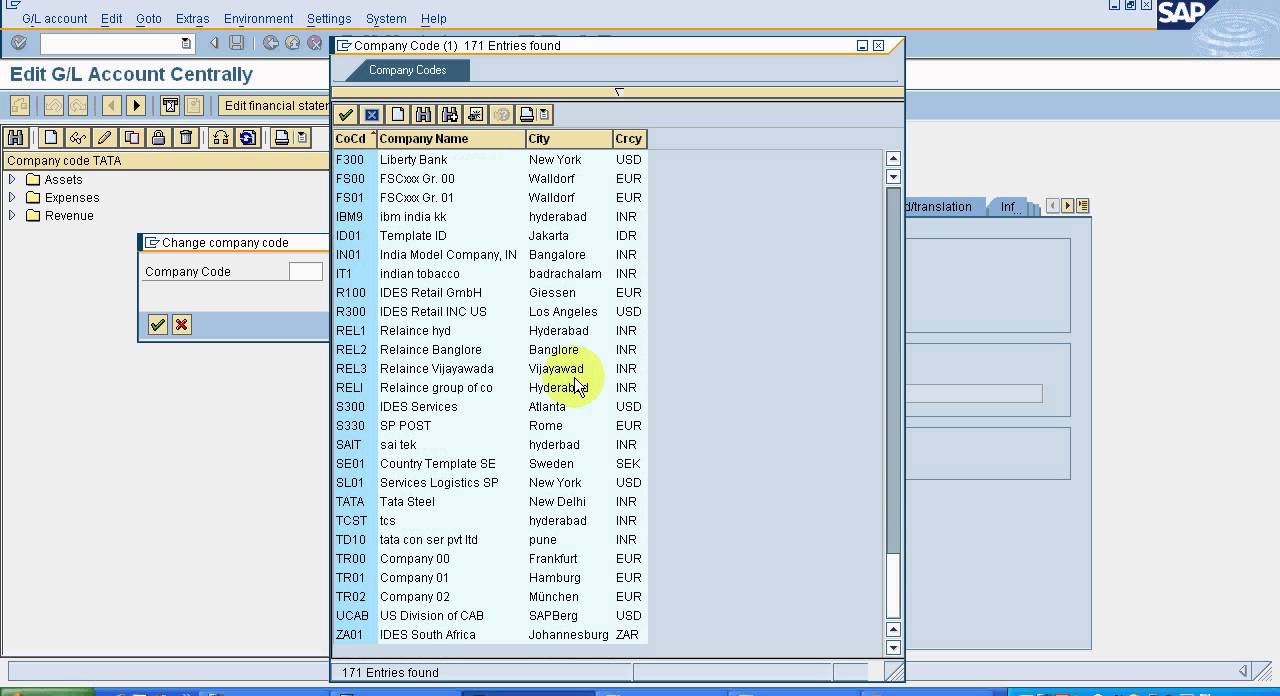1280x696 pixels.
Task: Expand the Revenue folder node
Action: click(x=12, y=216)
